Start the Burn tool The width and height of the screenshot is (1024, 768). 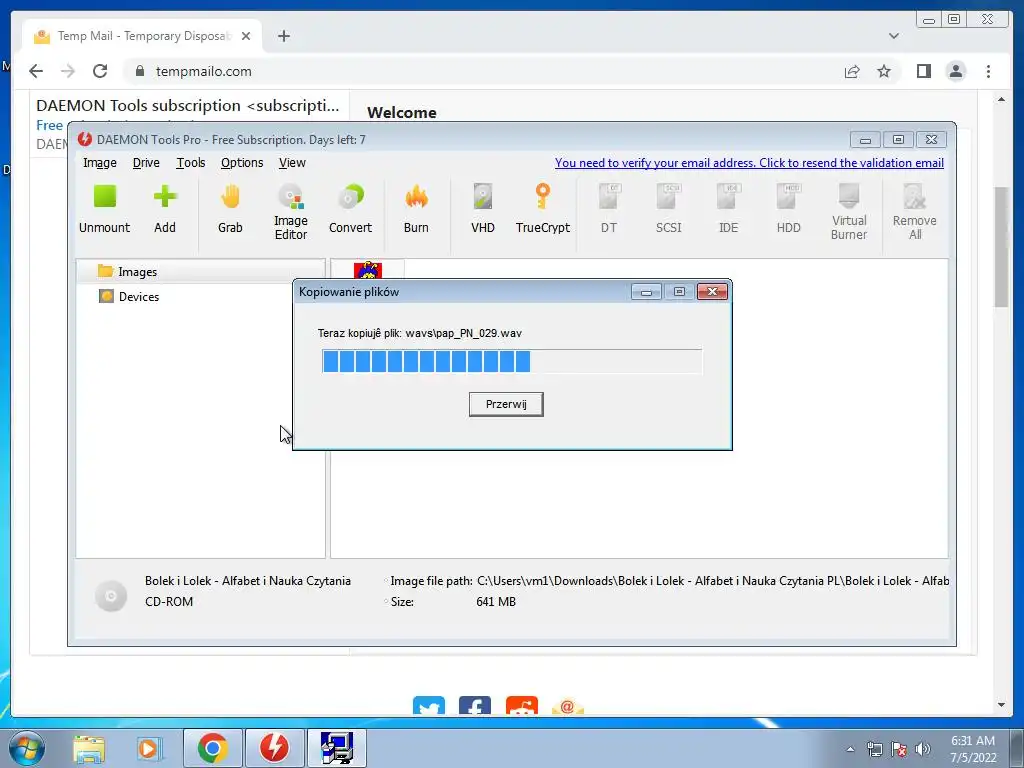click(416, 209)
